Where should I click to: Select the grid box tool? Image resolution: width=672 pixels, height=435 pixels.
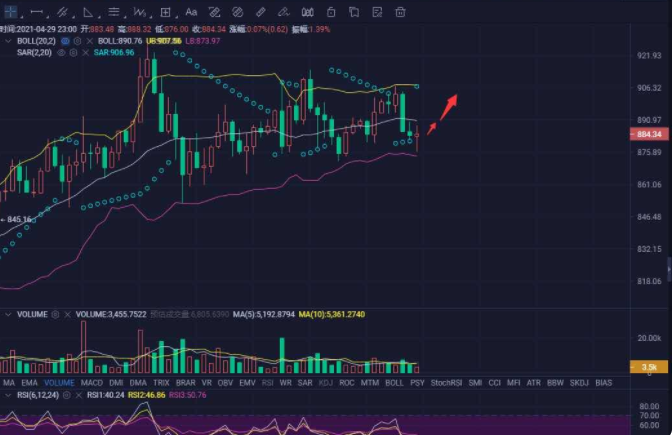[165, 12]
